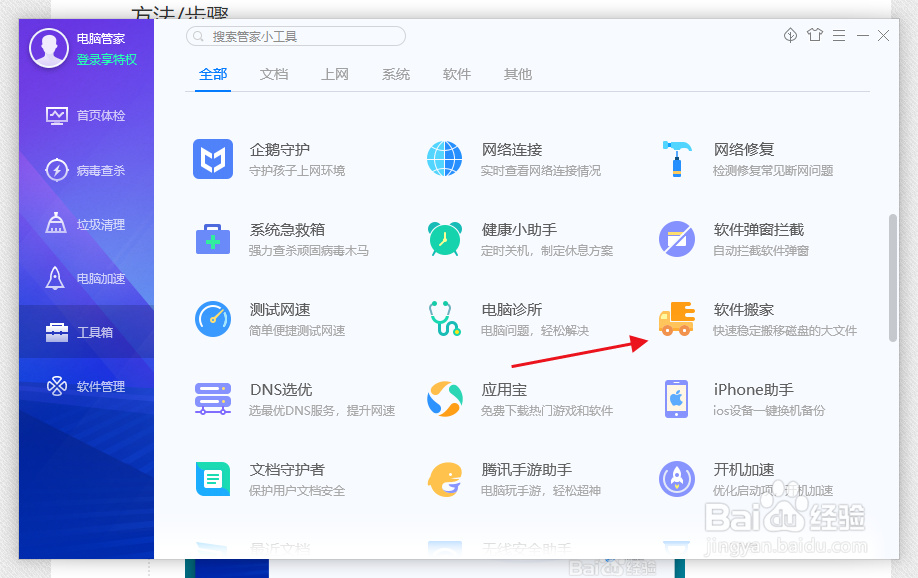Open the DNS选优 server icon
Image resolution: width=918 pixels, height=578 pixels.
coord(213,399)
